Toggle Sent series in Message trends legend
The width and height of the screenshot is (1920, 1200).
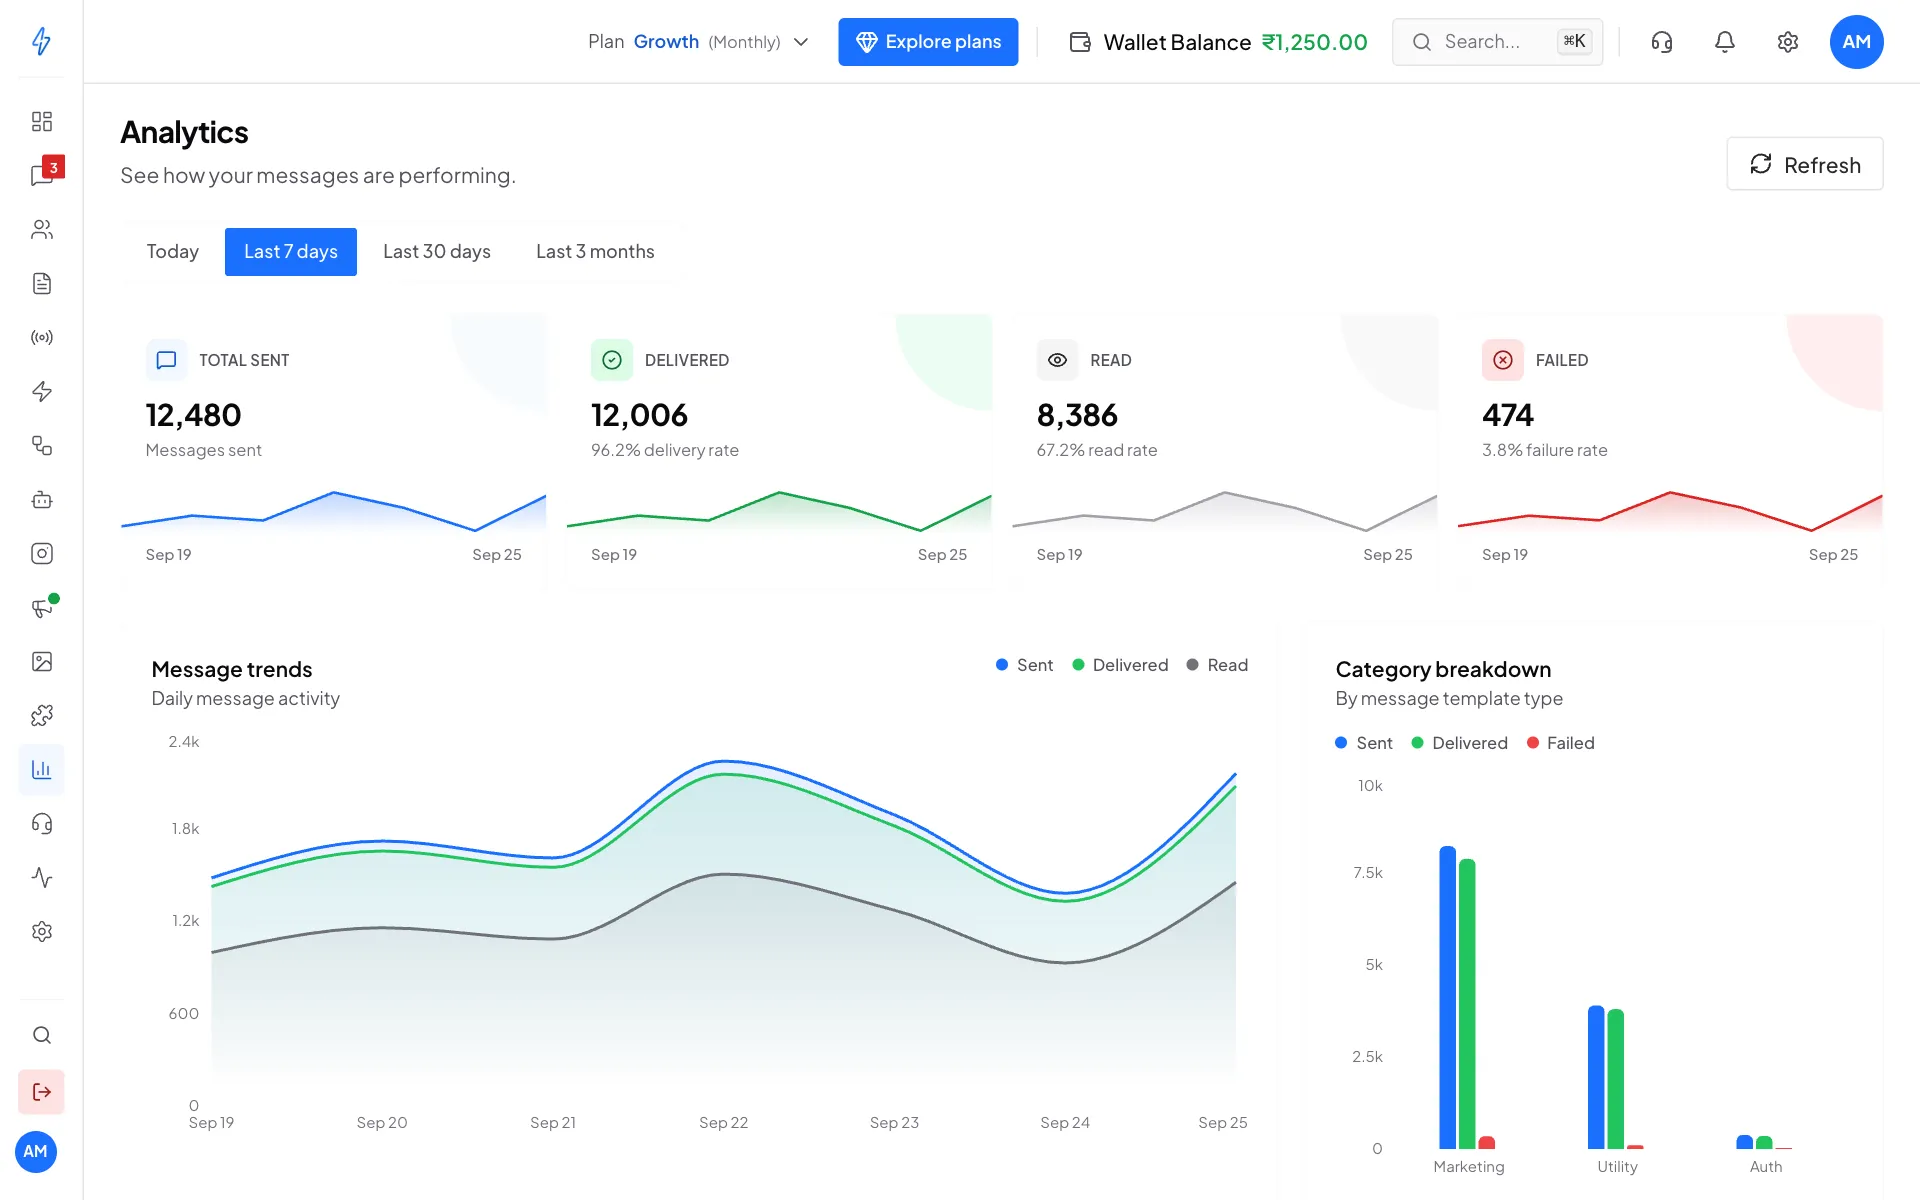pyautogui.click(x=1025, y=665)
